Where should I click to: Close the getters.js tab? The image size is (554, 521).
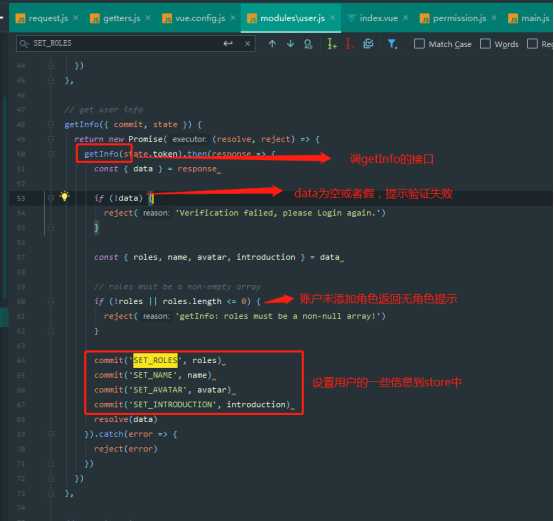(x=148, y=18)
